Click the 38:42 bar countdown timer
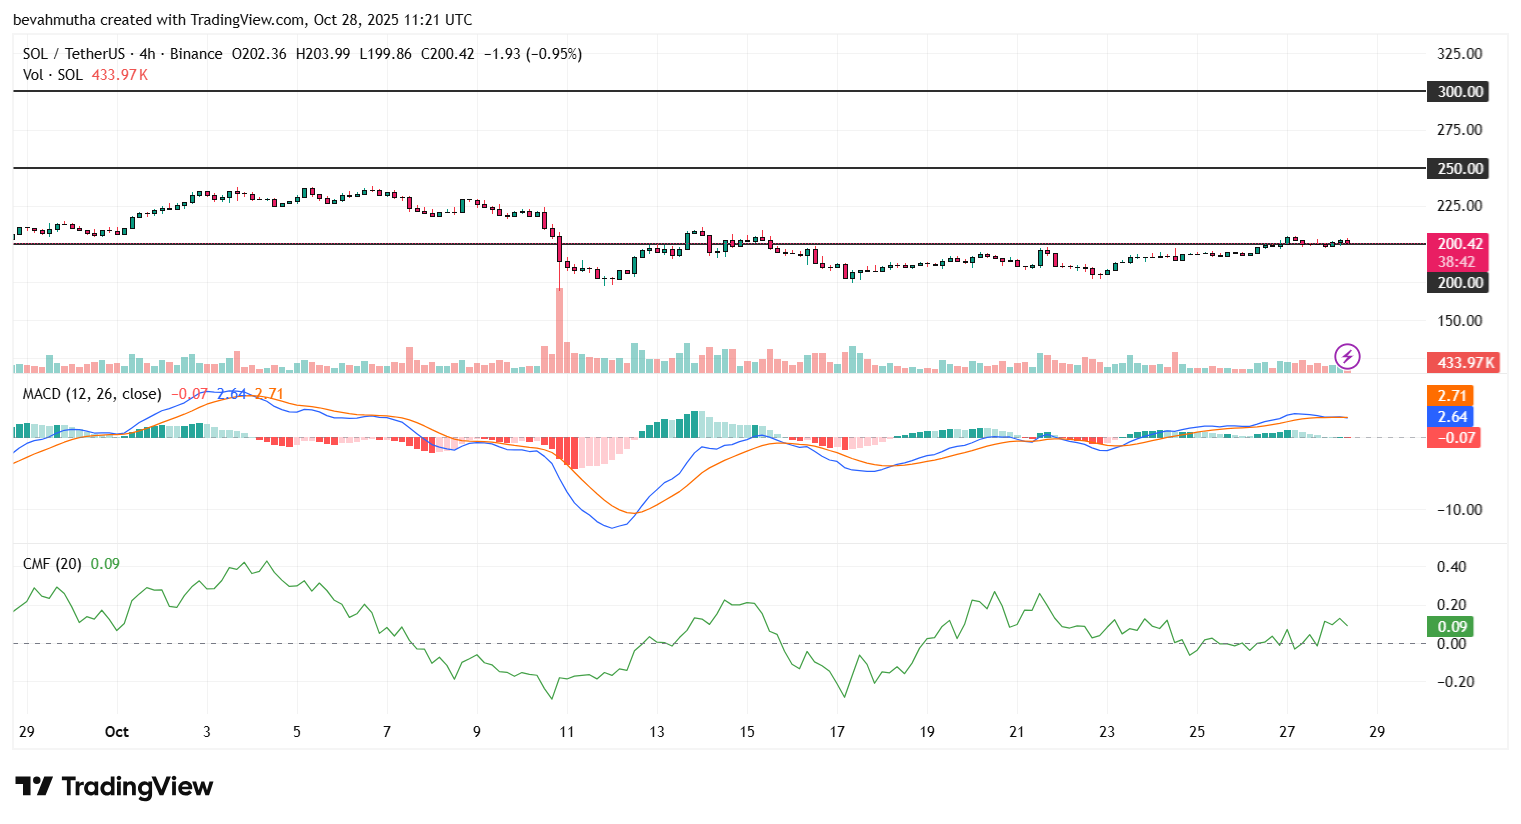1521x824 pixels. click(x=1456, y=263)
